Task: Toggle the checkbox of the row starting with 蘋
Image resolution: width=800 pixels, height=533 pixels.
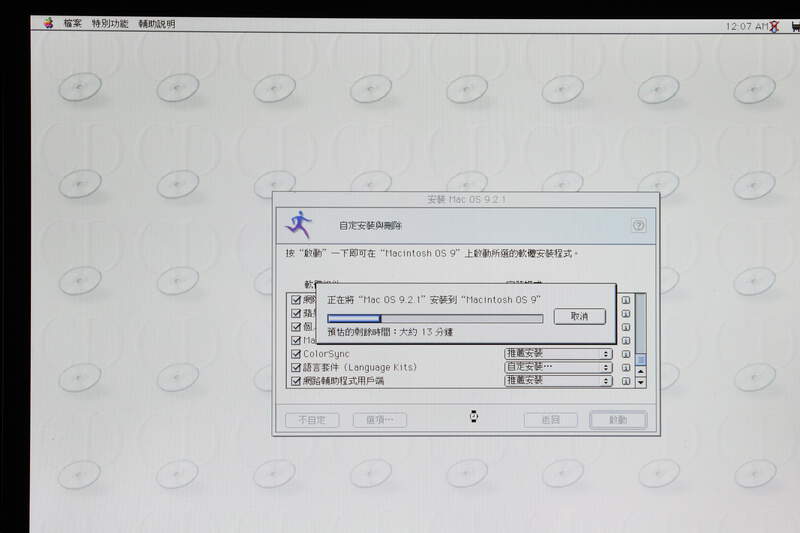Action: click(x=295, y=313)
